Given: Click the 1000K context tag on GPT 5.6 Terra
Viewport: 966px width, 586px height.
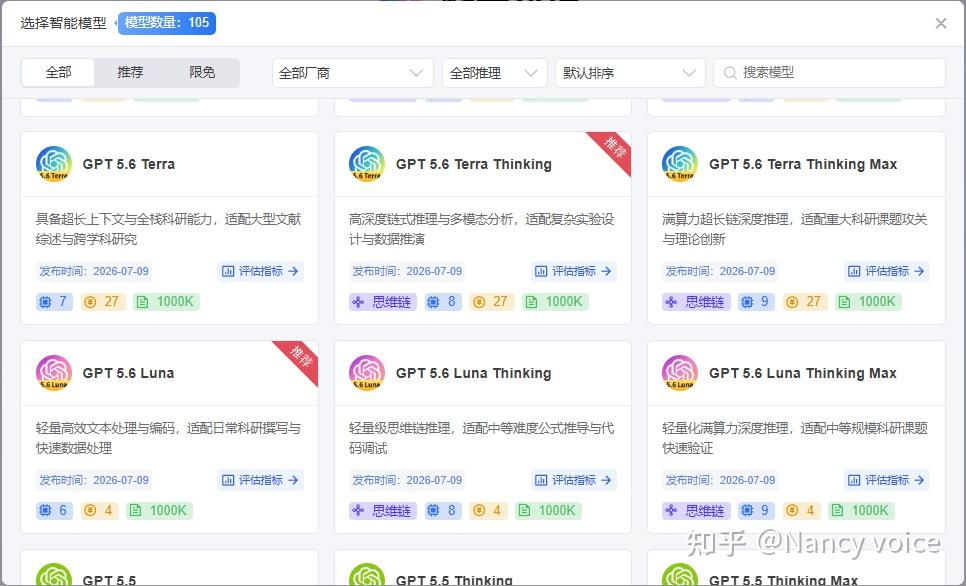Looking at the screenshot, I should 166,301.
